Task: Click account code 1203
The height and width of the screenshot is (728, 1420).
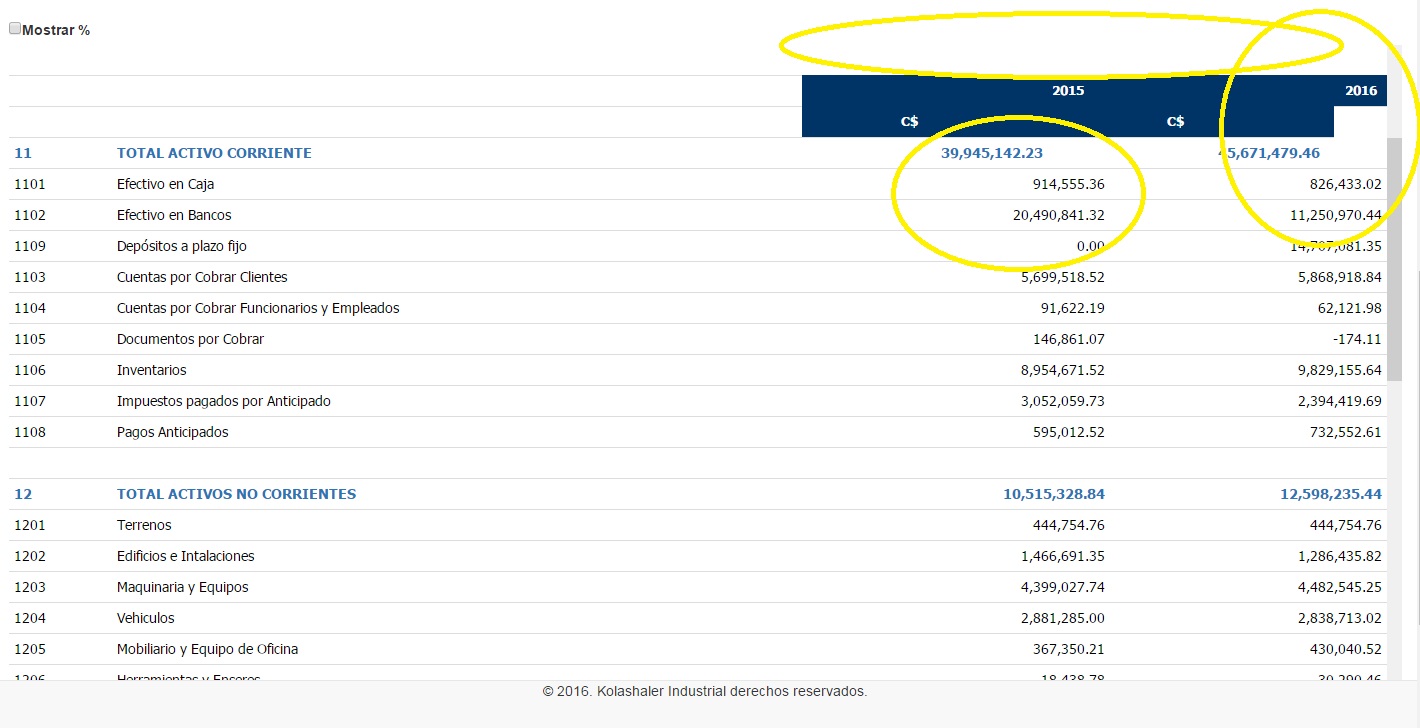Action: pyautogui.click(x=30, y=587)
